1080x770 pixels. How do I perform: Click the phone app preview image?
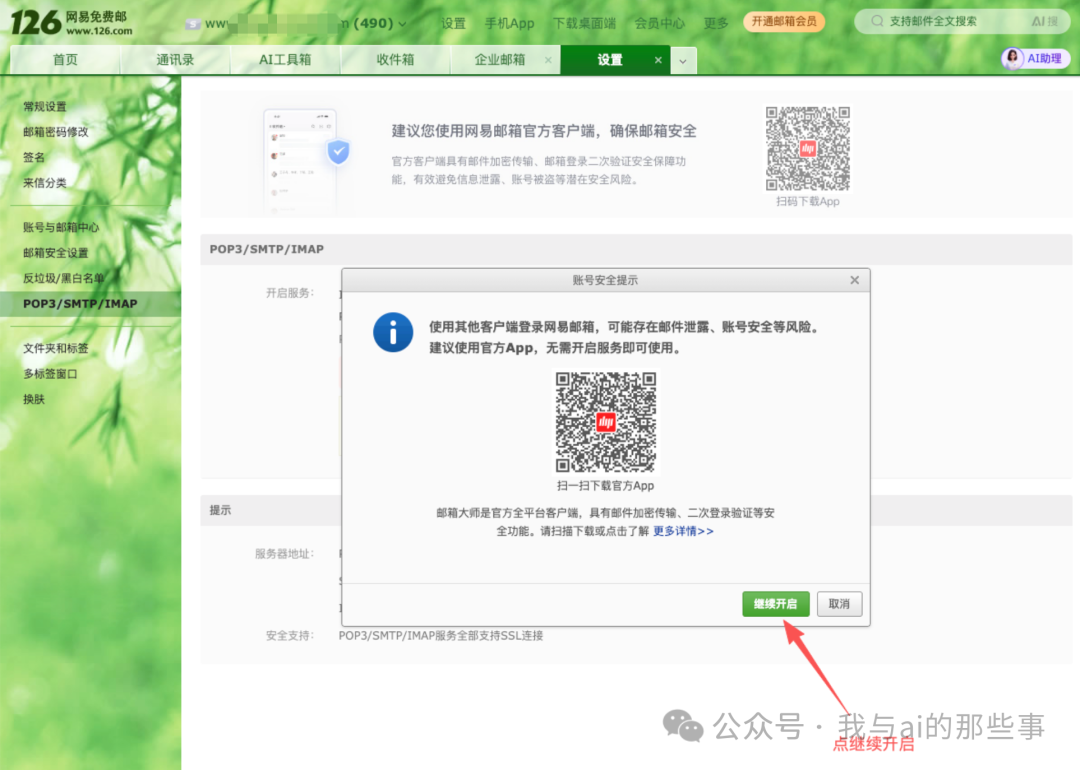click(306, 161)
